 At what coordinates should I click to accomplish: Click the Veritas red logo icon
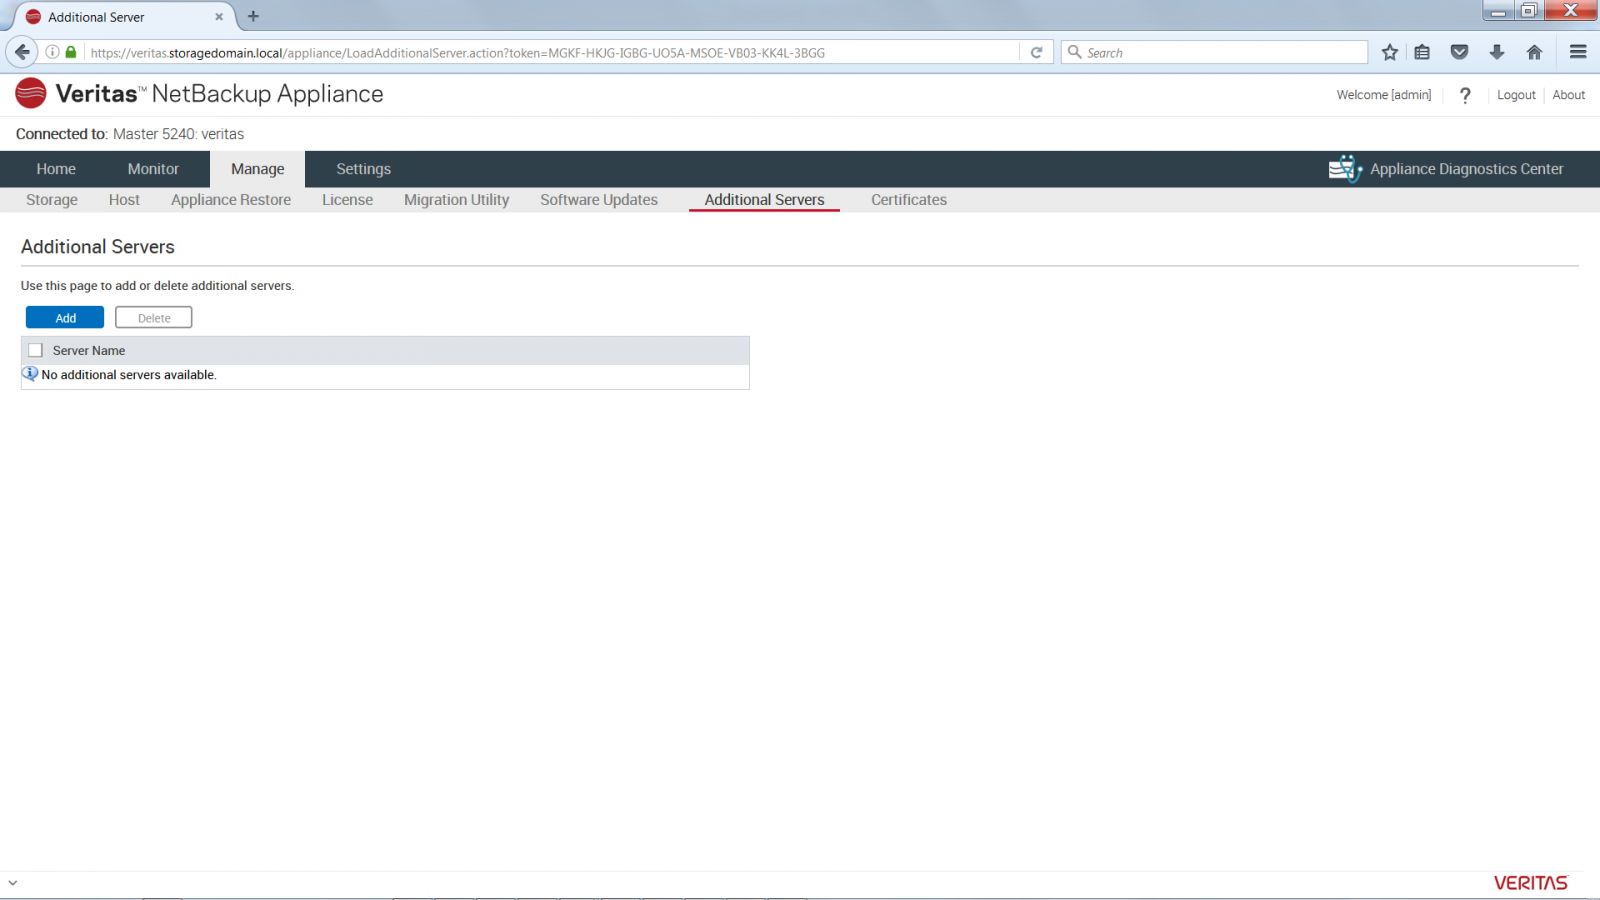point(31,93)
